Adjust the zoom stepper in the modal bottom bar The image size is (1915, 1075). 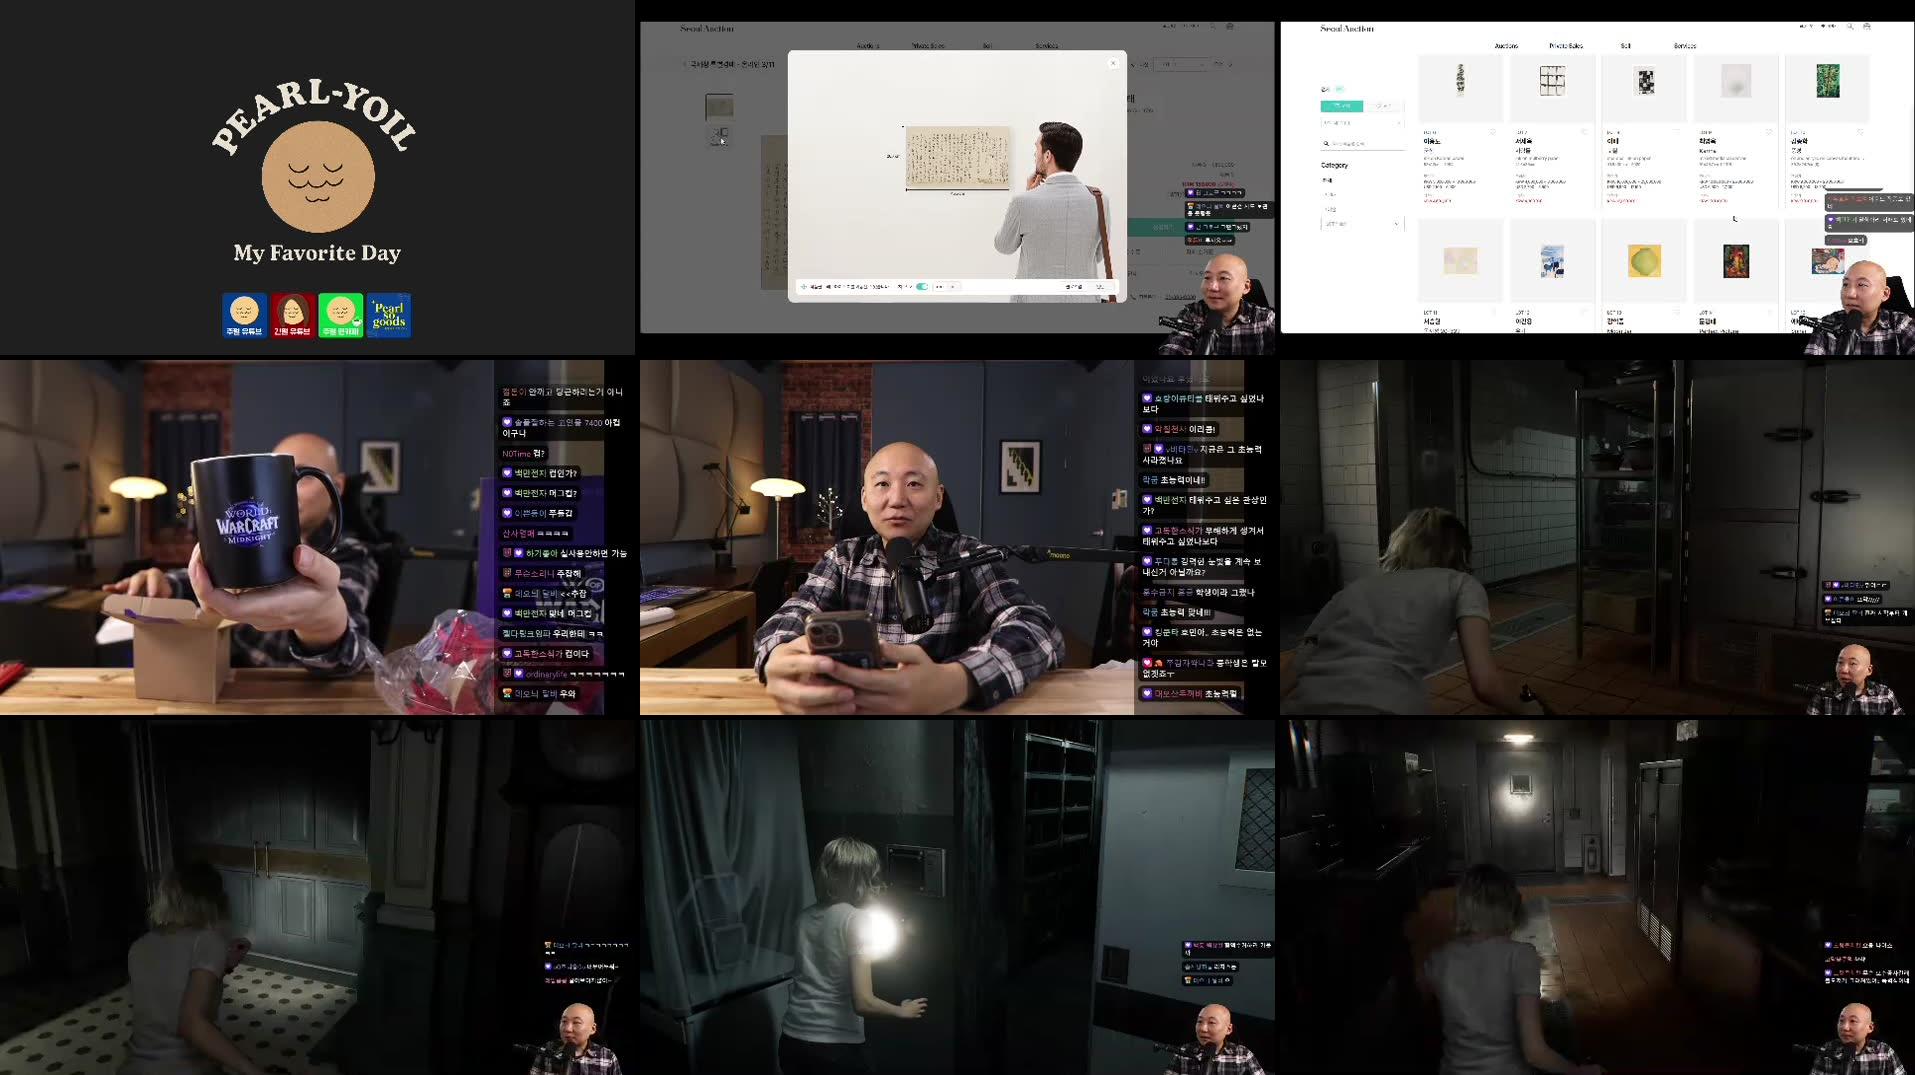pos(946,287)
